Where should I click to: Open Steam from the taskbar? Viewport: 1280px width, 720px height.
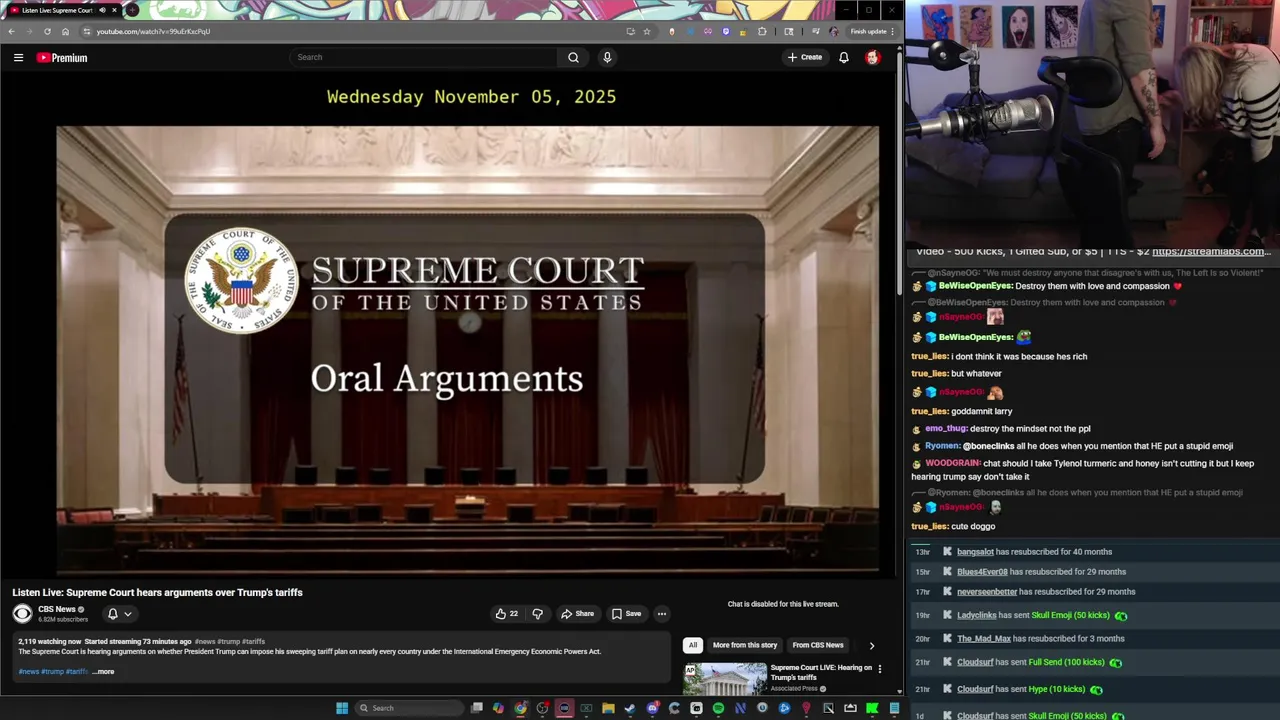pos(629,708)
